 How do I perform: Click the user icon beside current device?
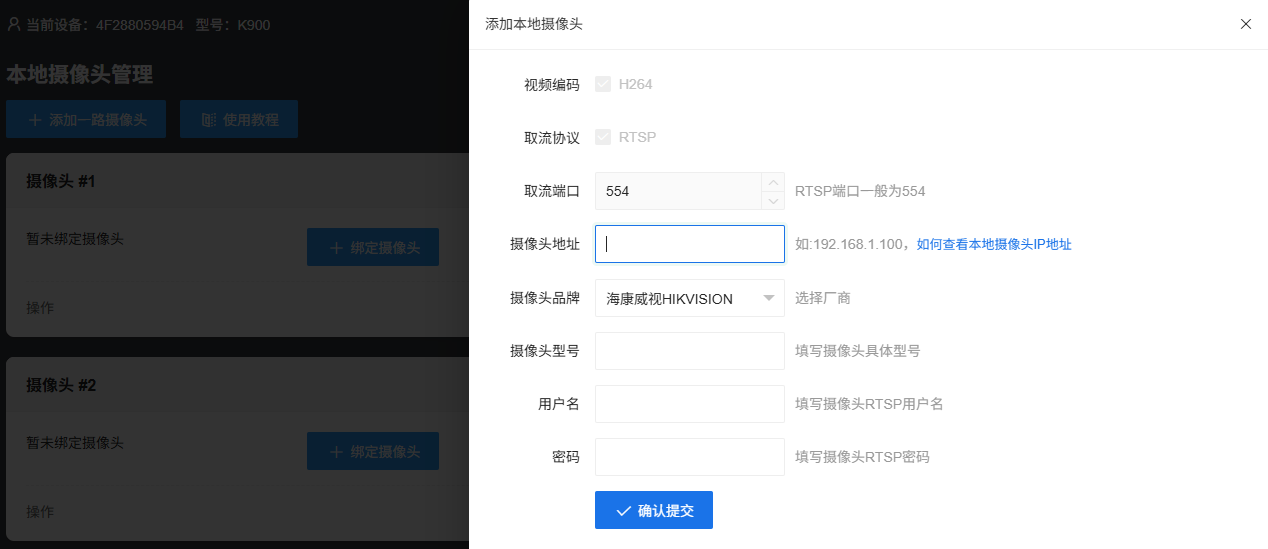[14, 24]
